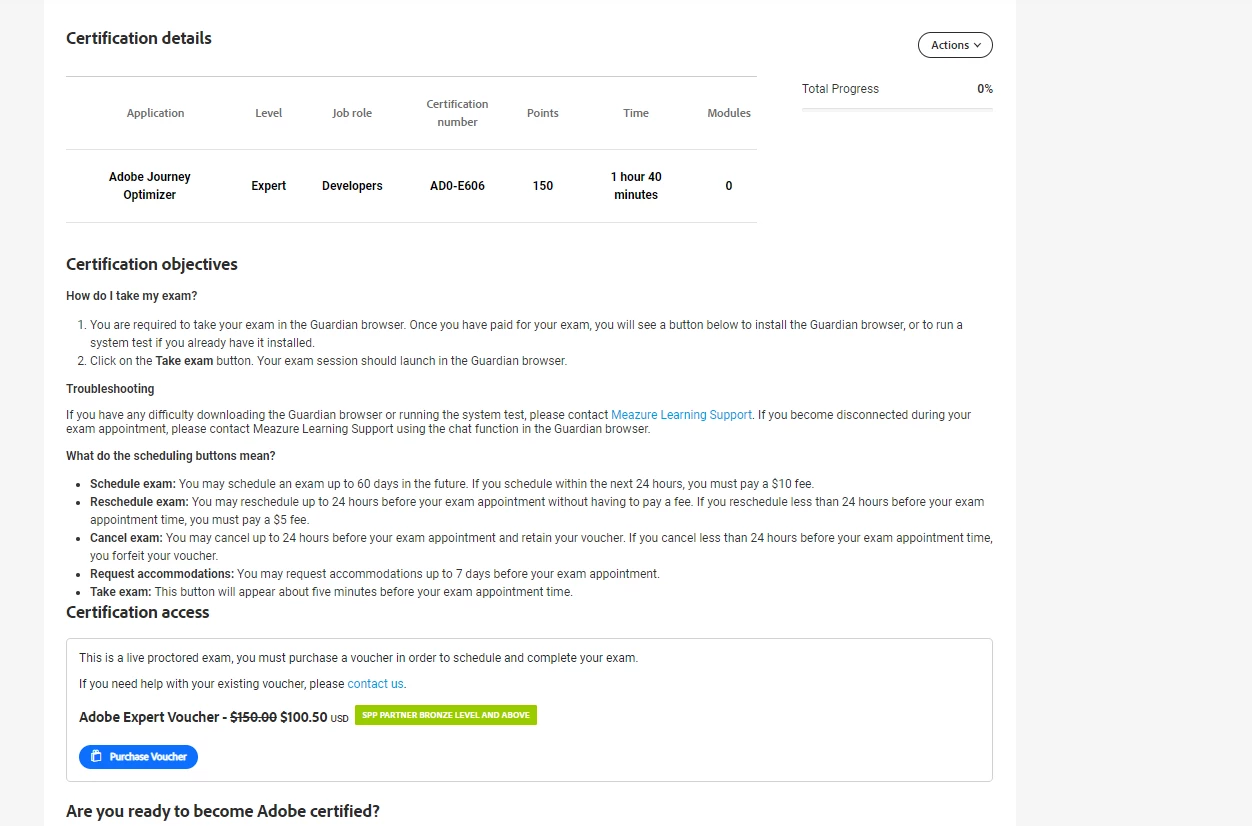Click 'Are you ready to become Adobe certified?'
Viewport: 1252px width, 826px height.
(x=223, y=811)
